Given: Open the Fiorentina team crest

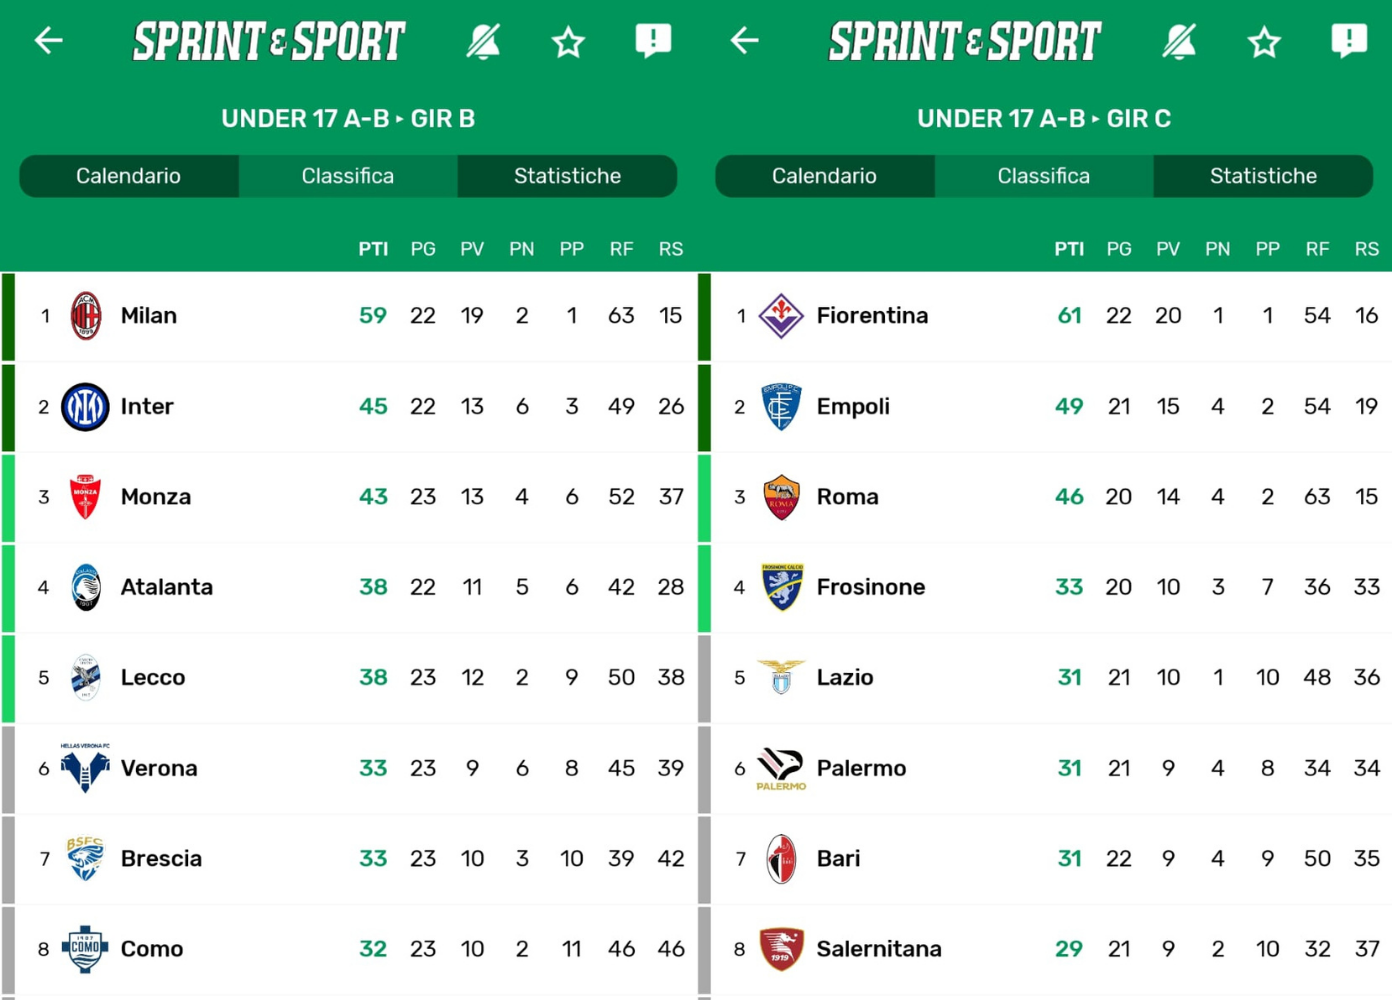Looking at the screenshot, I should tap(781, 316).
